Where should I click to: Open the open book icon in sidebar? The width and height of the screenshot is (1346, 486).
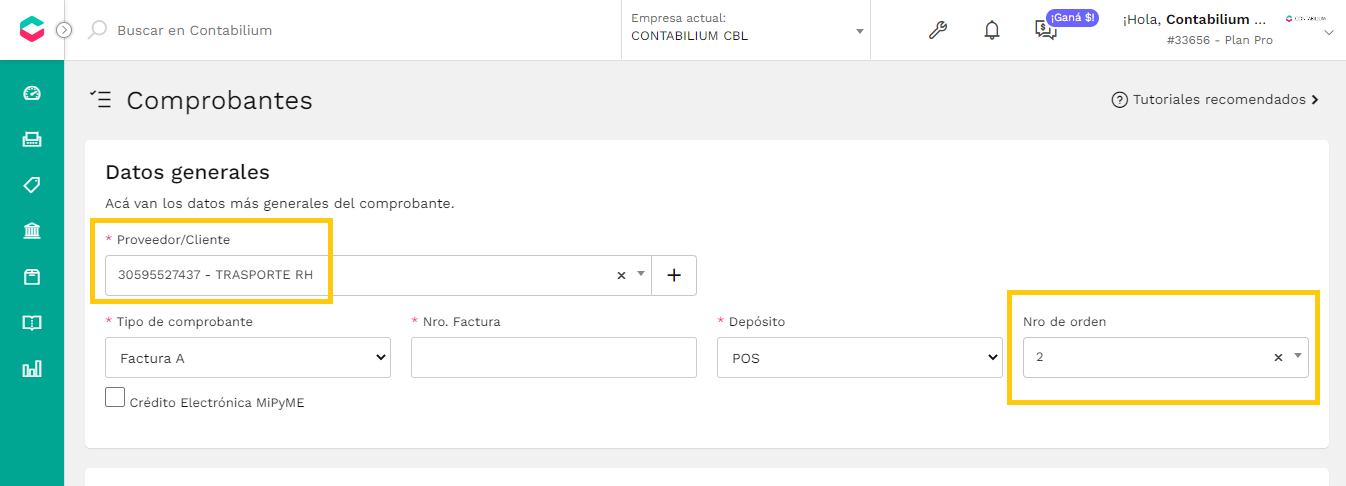[x=32, y=323]
